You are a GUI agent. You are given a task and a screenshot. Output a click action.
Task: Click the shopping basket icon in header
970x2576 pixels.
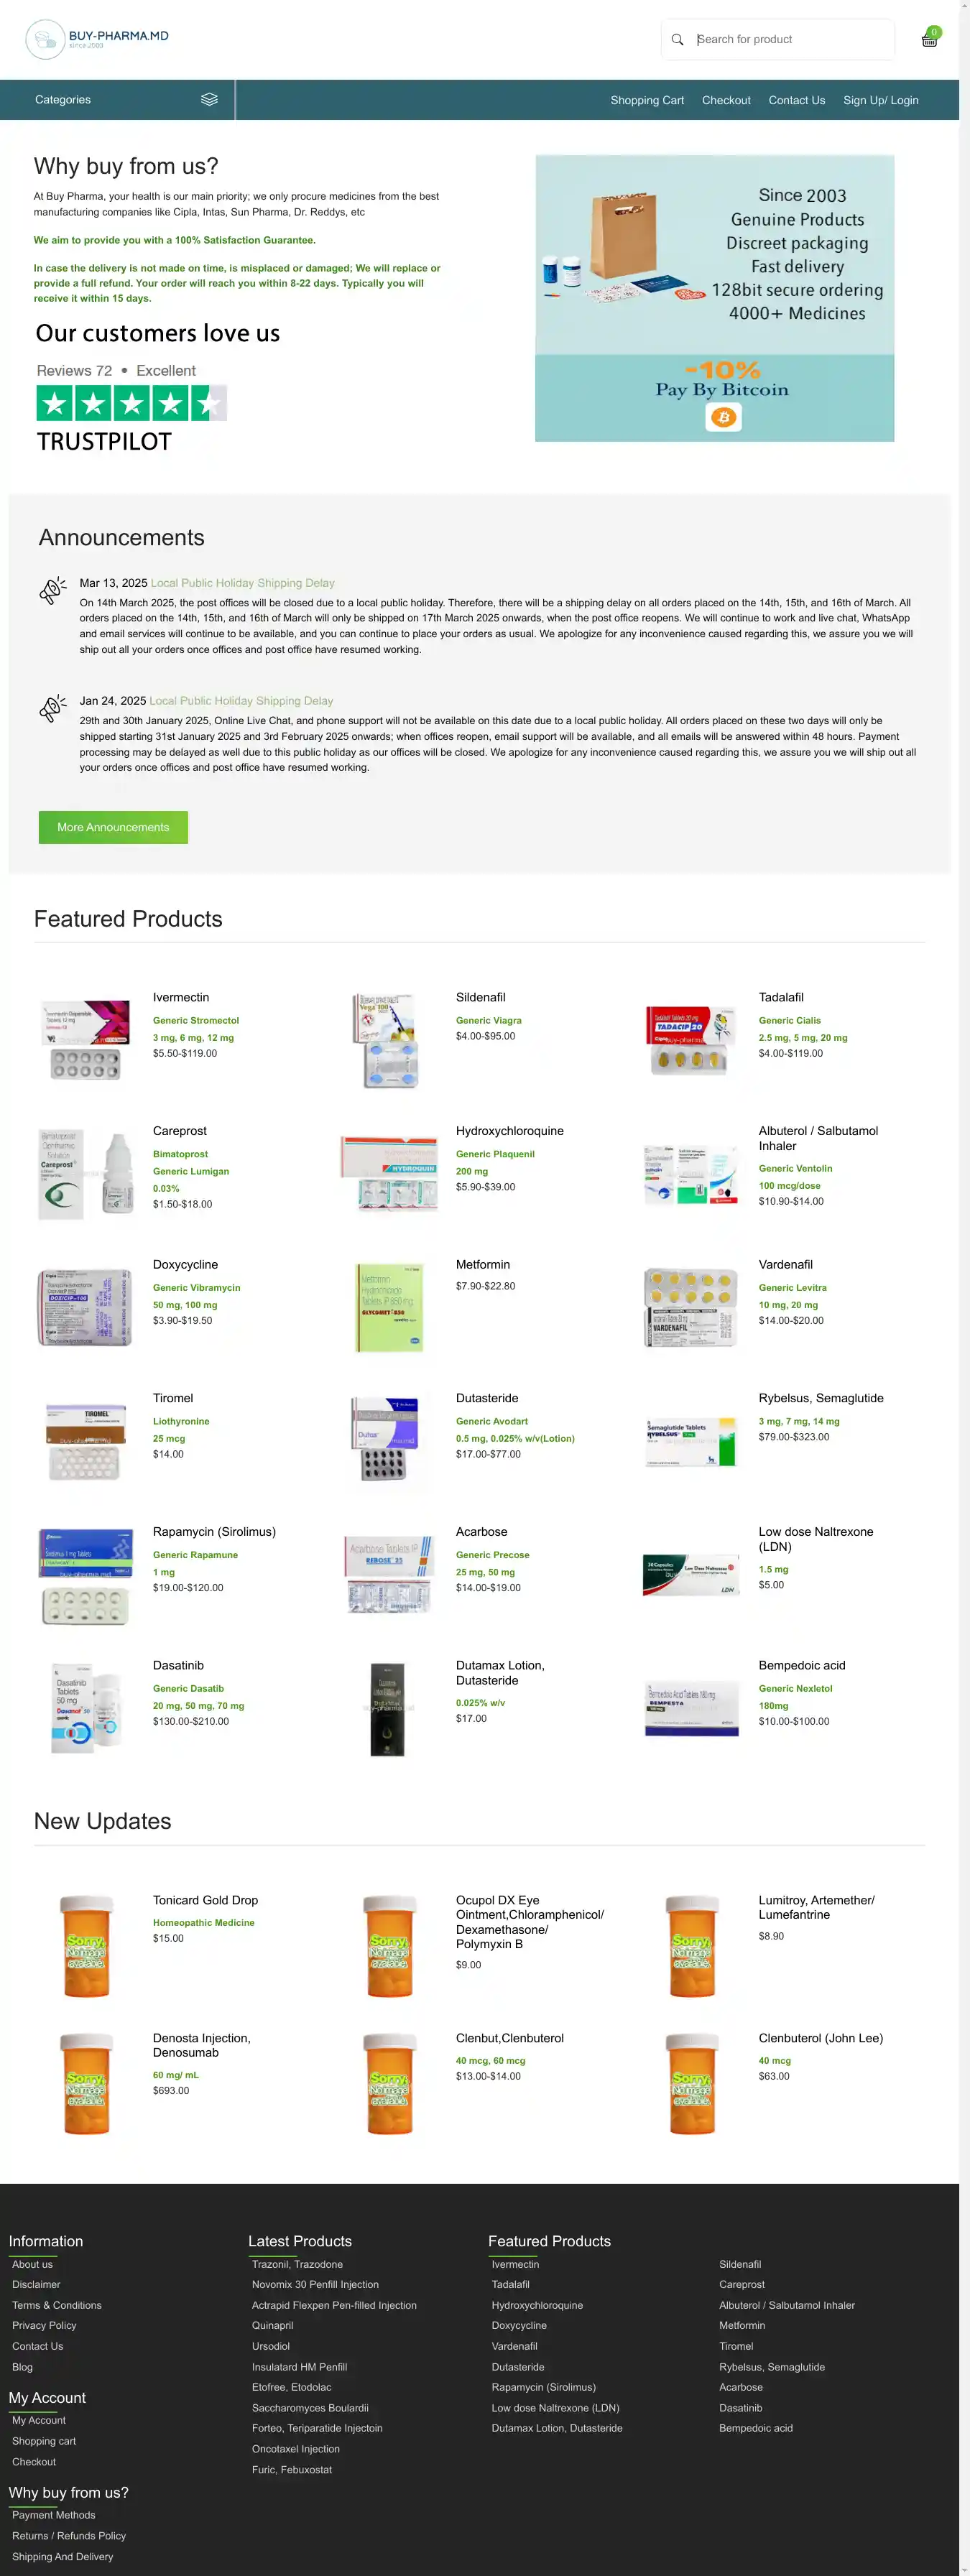coord(929,40)
